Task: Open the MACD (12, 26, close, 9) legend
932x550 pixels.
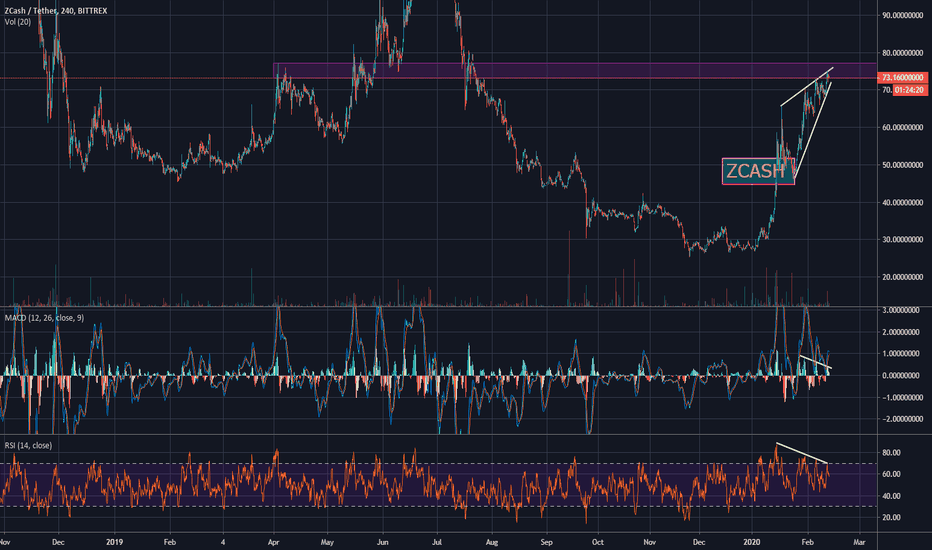Action: (44, 318)
